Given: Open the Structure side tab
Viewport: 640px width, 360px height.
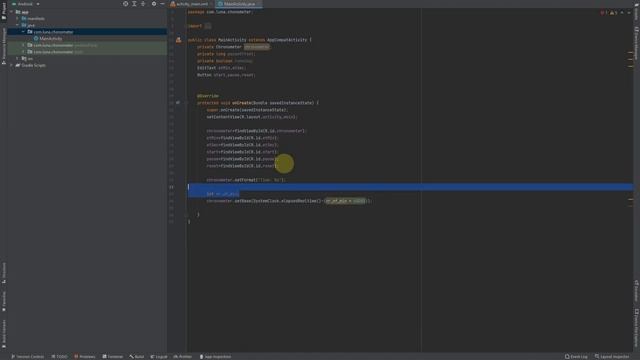Looking at the screenshot, I should click(4, 273).
